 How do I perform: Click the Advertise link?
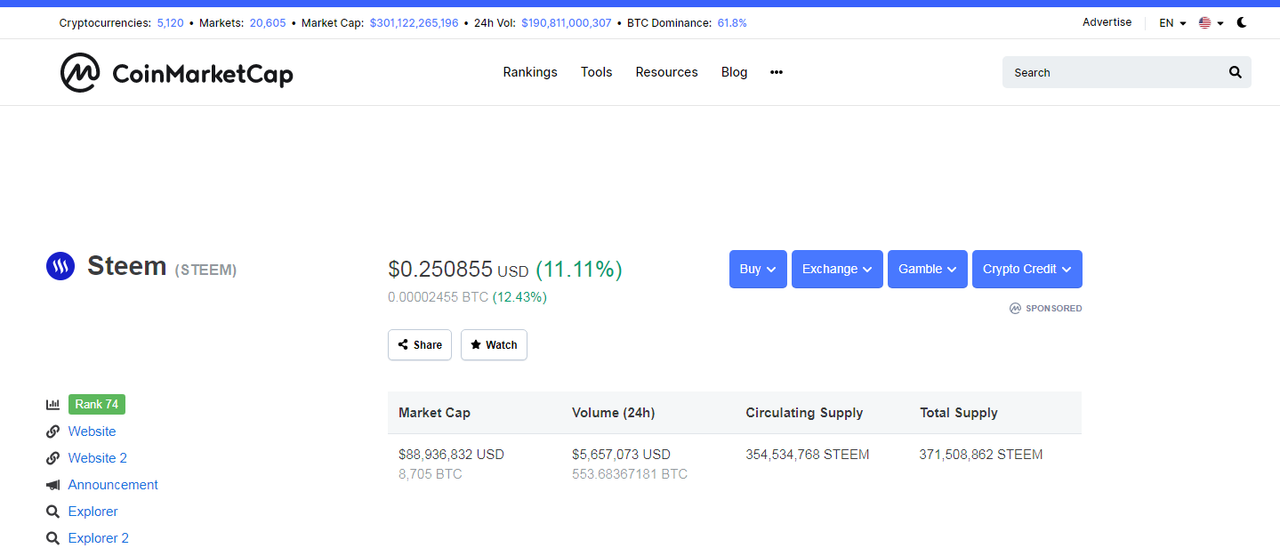(1107, 22)
